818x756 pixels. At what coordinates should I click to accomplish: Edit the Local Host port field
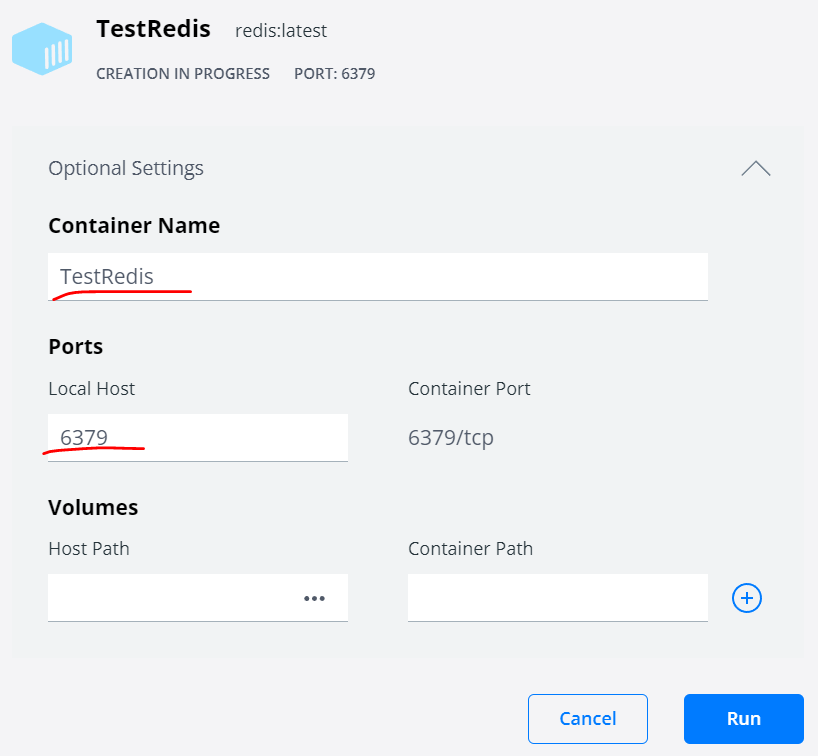(197, 437)
